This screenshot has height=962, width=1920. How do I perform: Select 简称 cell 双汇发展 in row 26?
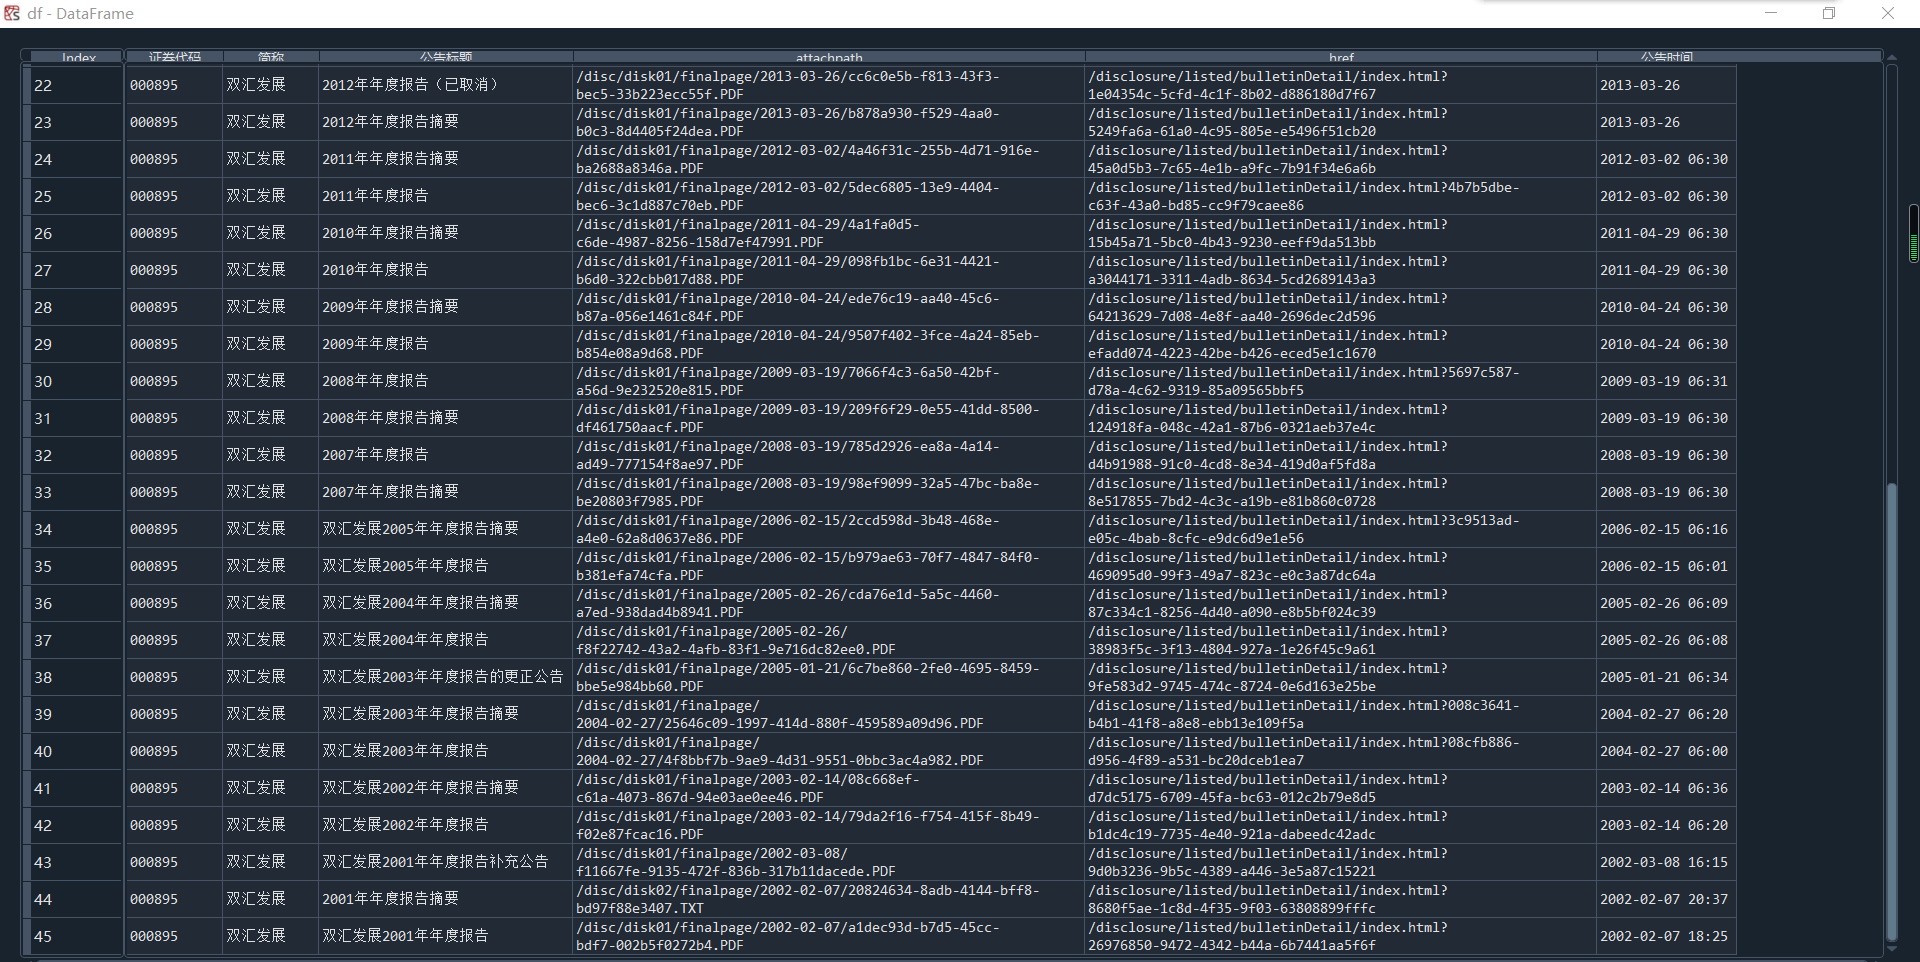[x=270, y=233]
